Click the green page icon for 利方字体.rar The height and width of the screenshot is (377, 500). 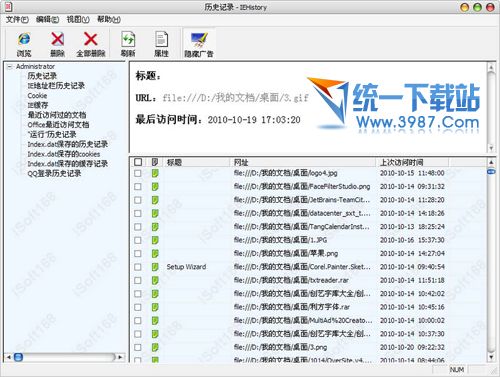[155, 307]
